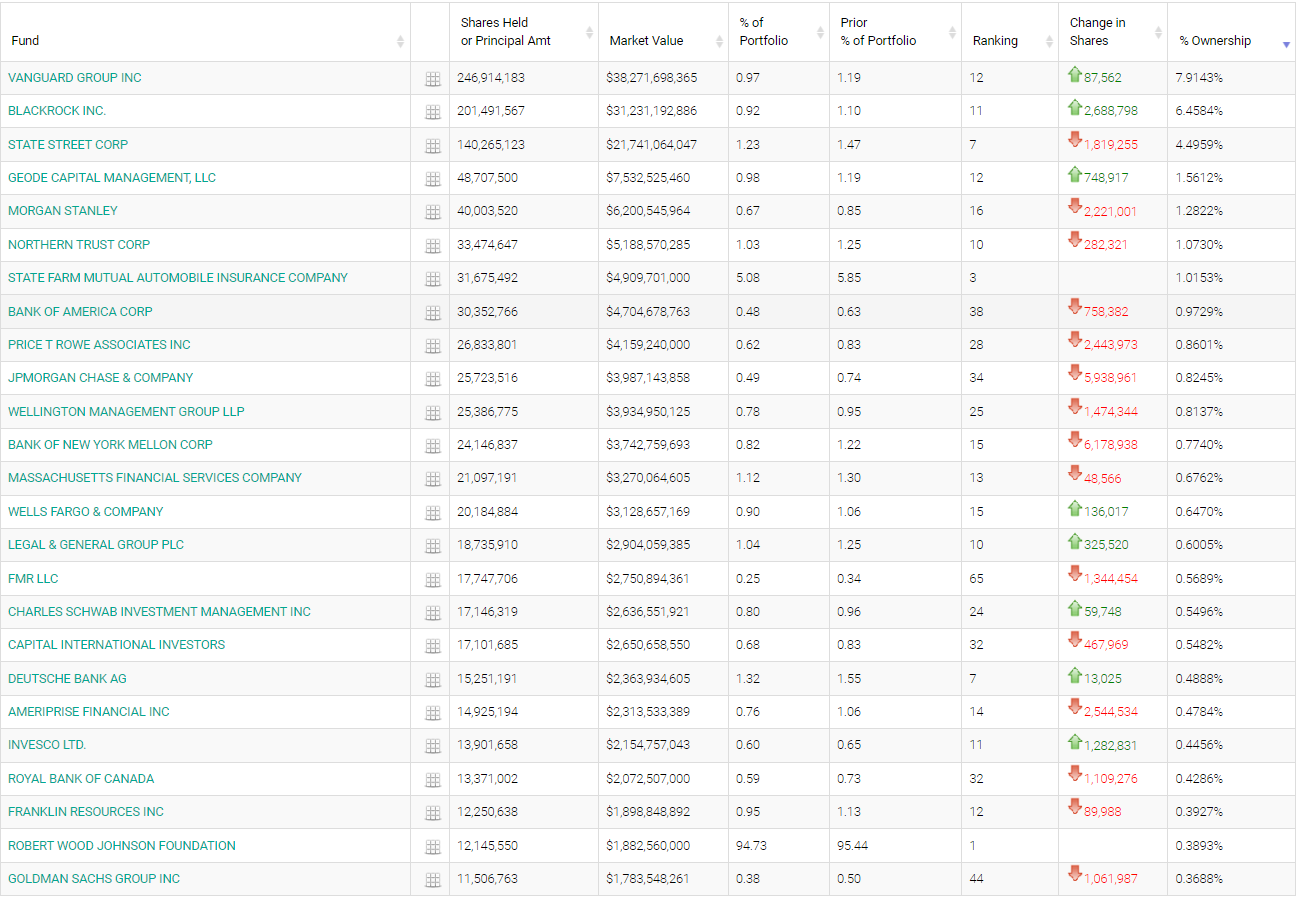Open grid icon for Massachusetts Financial Services
This screenshot has width=1296, height=897.
click(433, 479)
